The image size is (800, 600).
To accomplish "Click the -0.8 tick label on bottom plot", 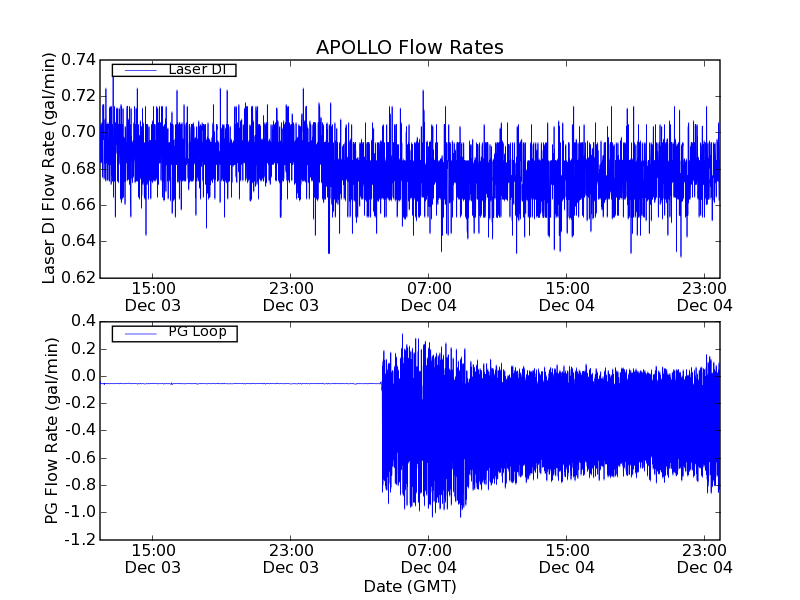I will click(80, 485).
